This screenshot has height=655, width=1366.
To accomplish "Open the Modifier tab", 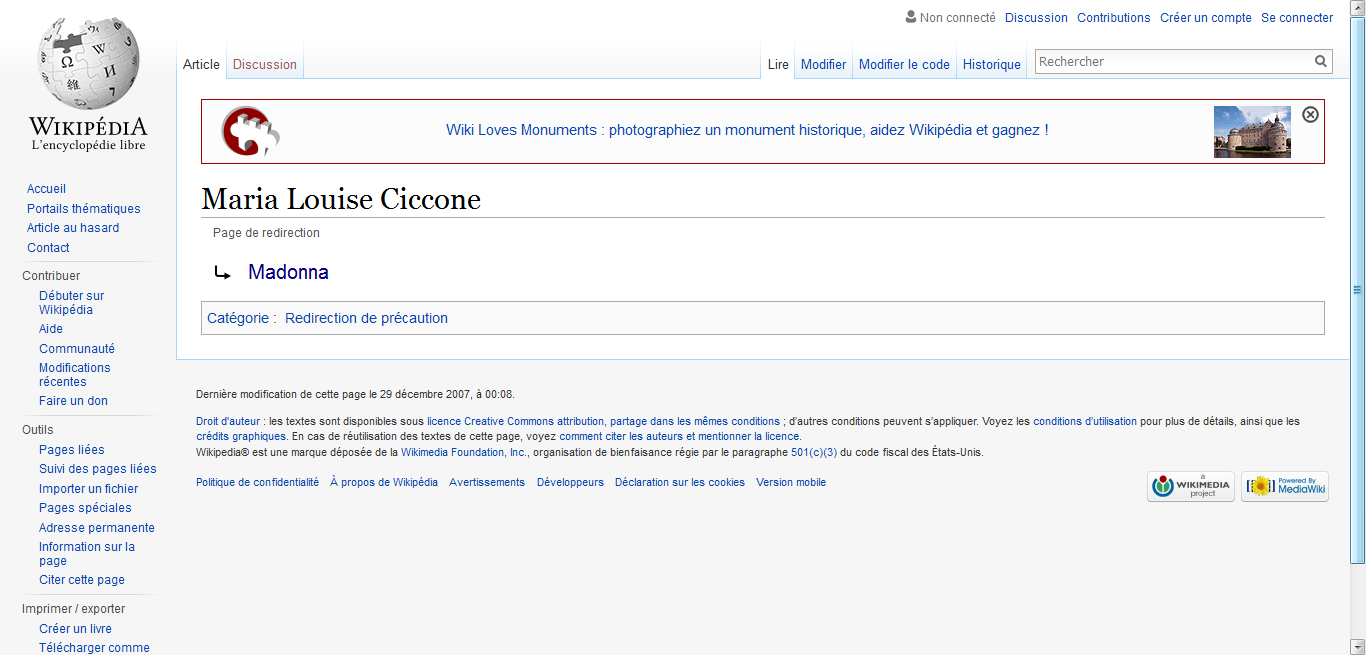I will point(824,64).
